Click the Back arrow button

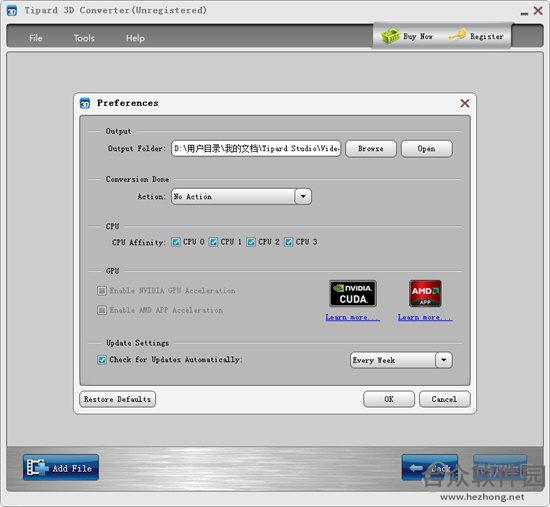click(x=429, y=467)
